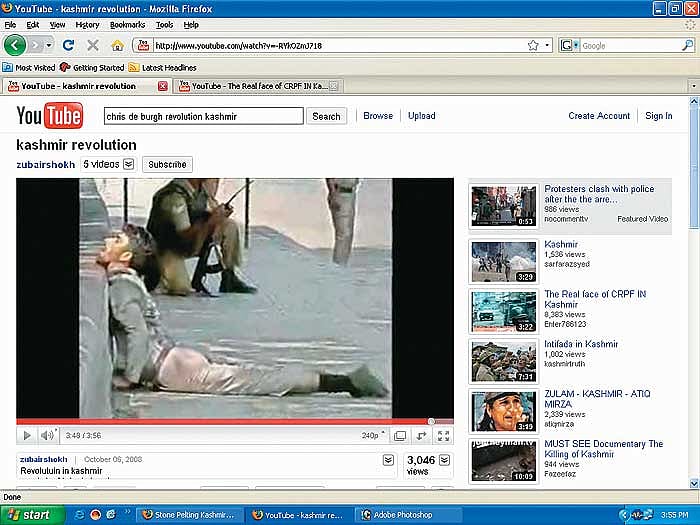Bookmark this page with the star icon
The image size is (700, 525).
(x=533, y=45)
